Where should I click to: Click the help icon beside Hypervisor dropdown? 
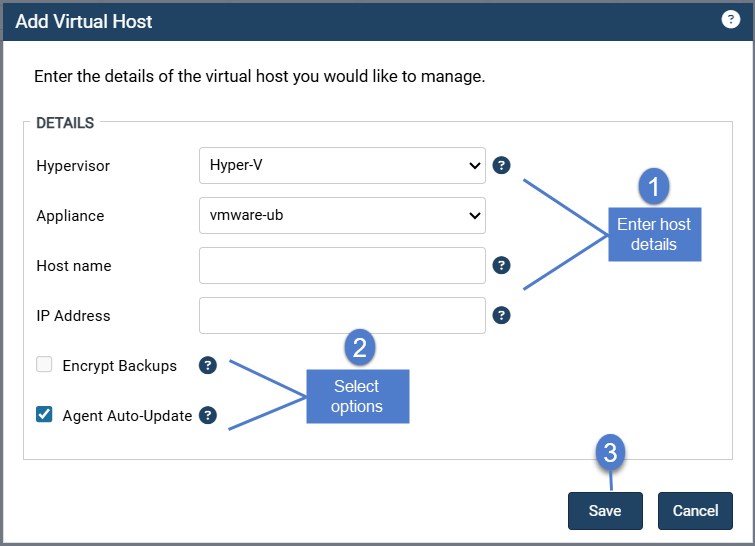pyautogui.click(x=502, y=165)
